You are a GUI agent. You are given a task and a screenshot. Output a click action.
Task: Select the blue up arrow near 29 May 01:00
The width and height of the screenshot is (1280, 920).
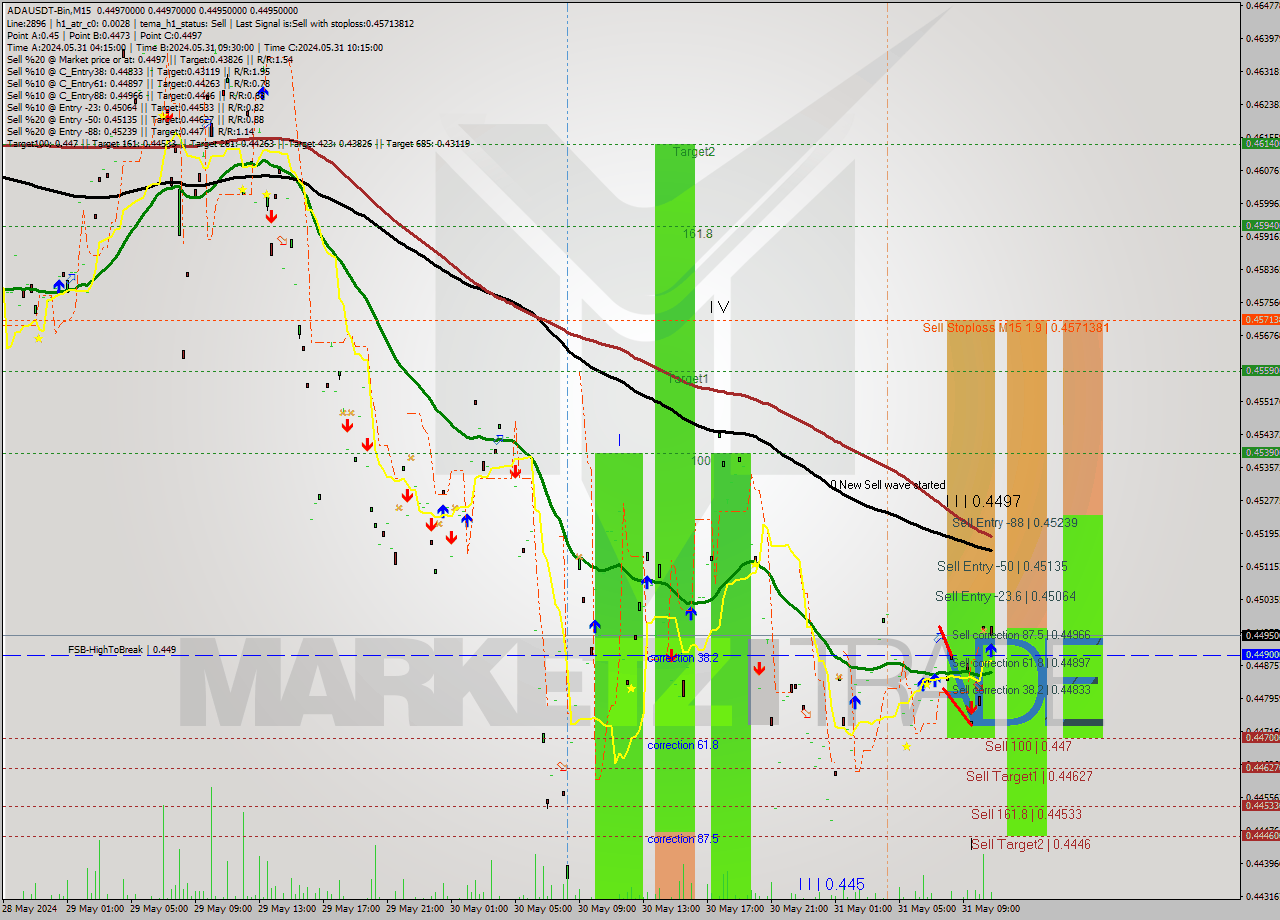point(59,285)
